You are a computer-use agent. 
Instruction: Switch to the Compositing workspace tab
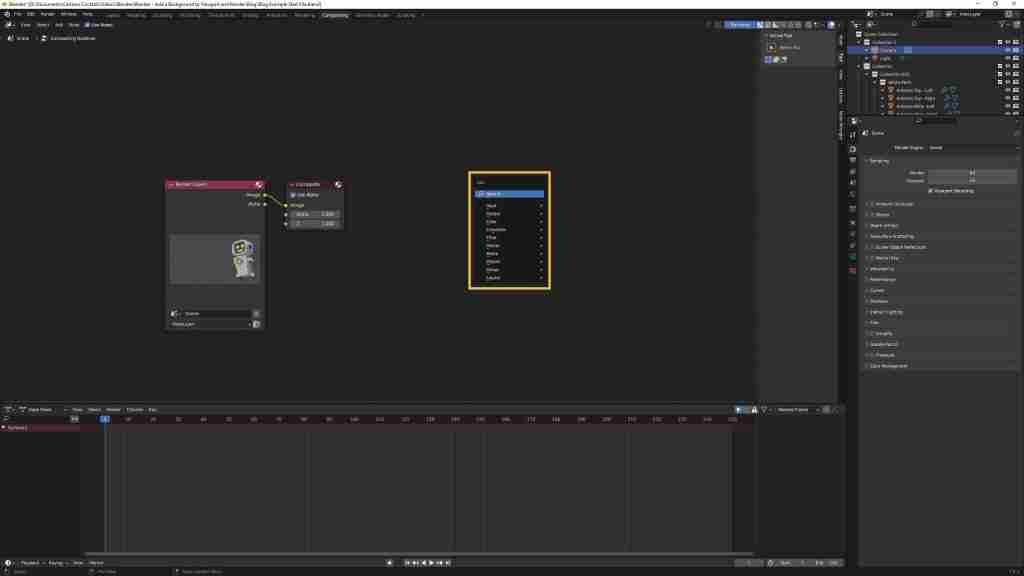[x=335, y=15]
